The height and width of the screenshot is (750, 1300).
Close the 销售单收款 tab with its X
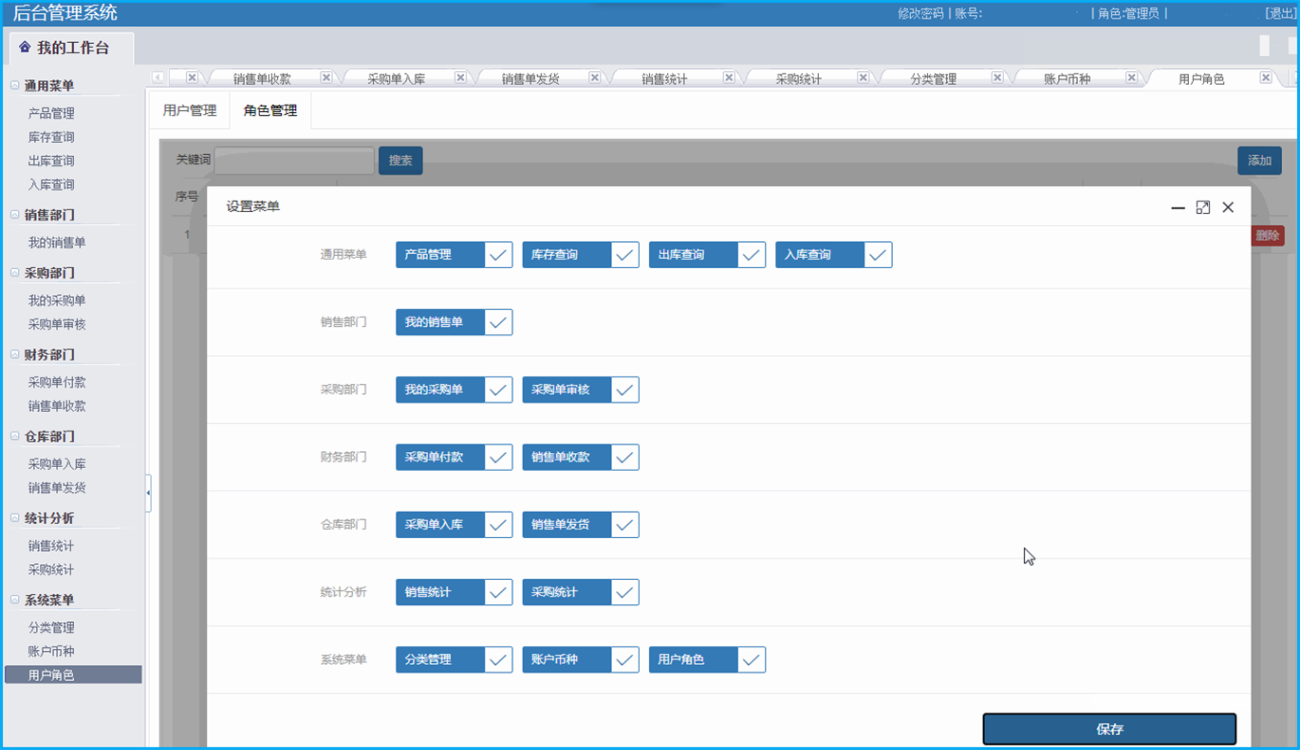tap(326, 78)
